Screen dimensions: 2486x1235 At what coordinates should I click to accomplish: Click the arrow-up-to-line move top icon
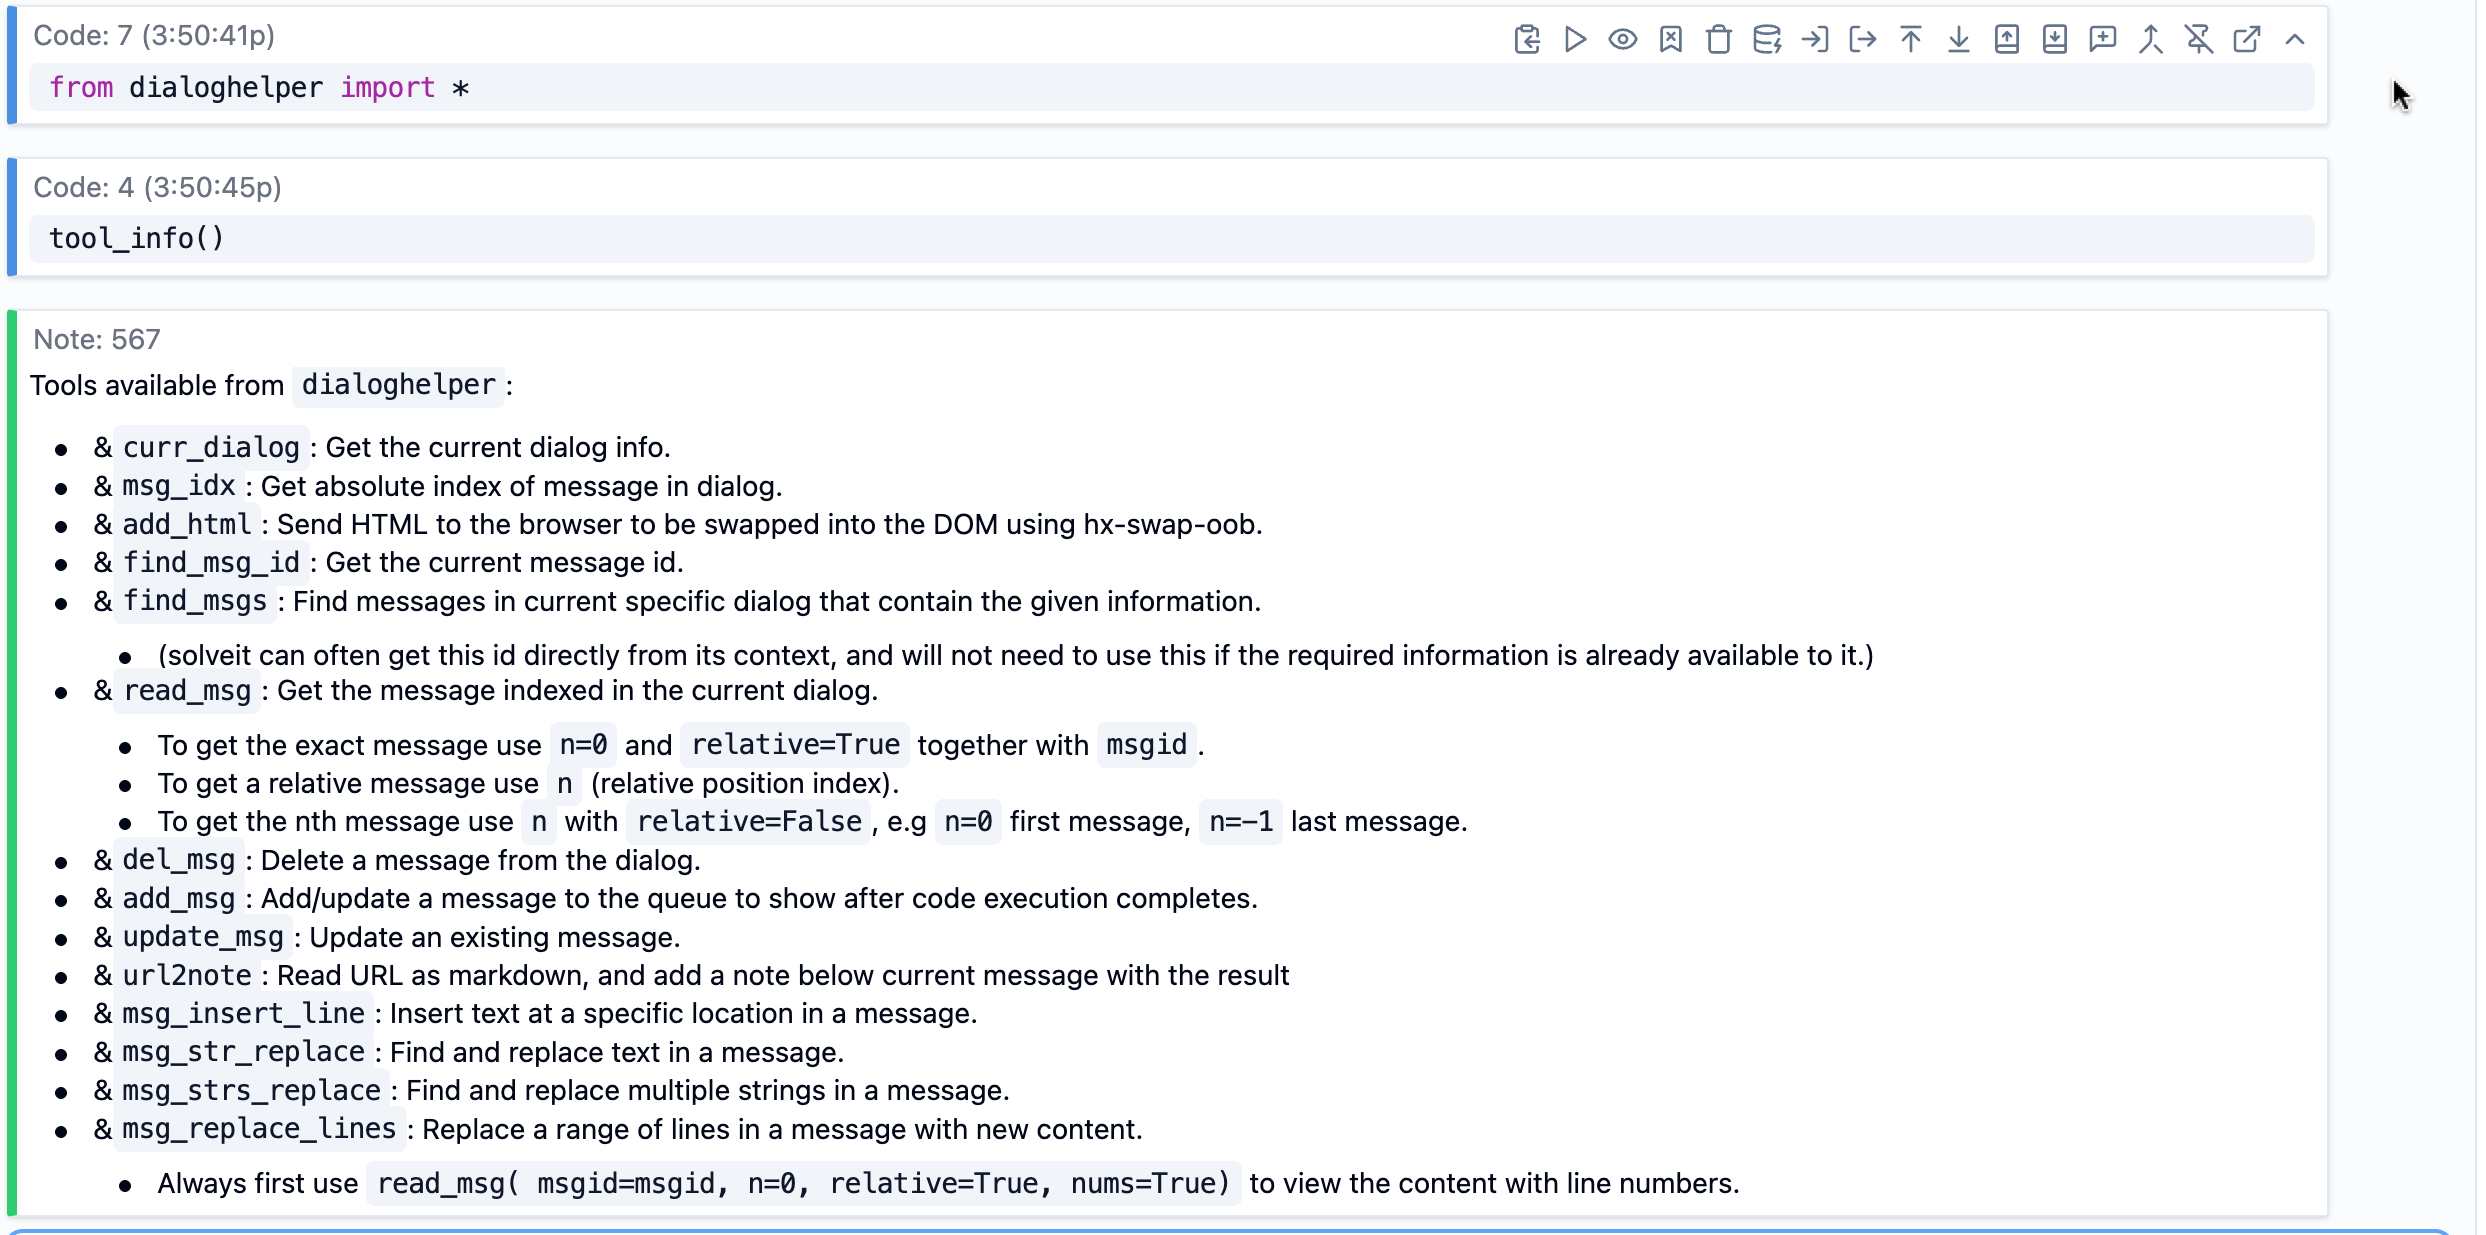click(x=1911, y=39)
